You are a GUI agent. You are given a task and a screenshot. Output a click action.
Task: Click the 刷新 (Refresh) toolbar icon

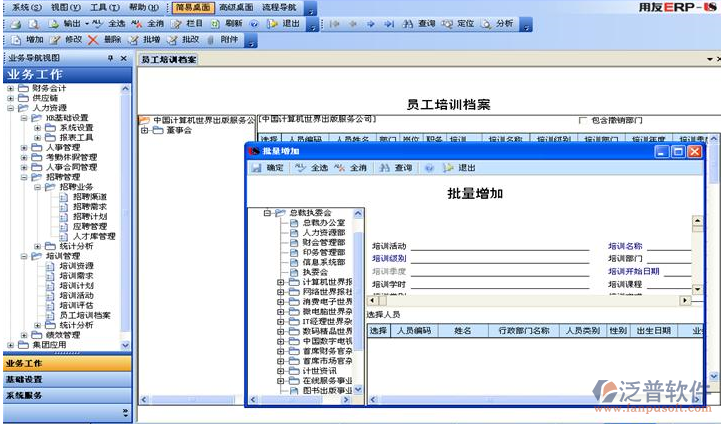coord(216,23)
